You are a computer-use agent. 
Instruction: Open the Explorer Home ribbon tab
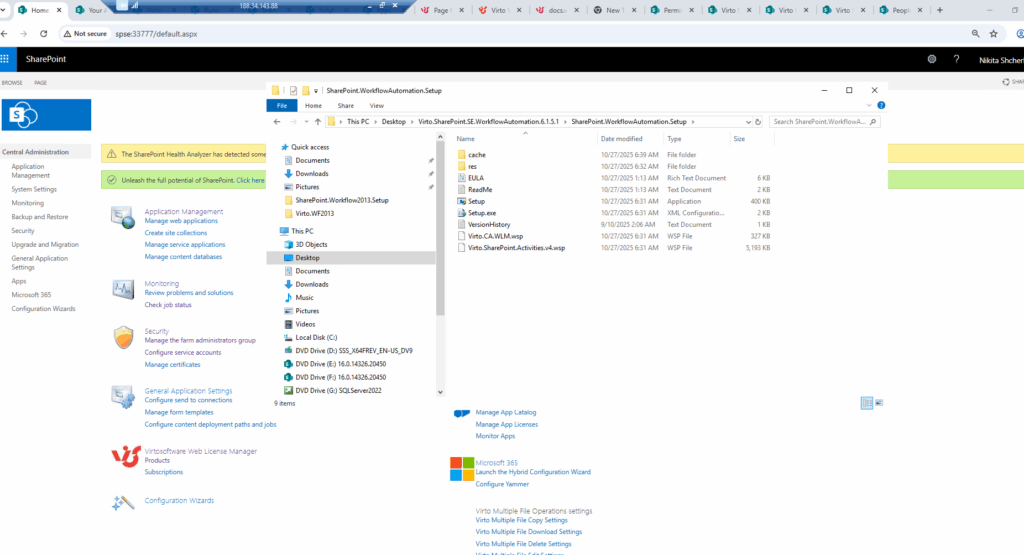313,106
